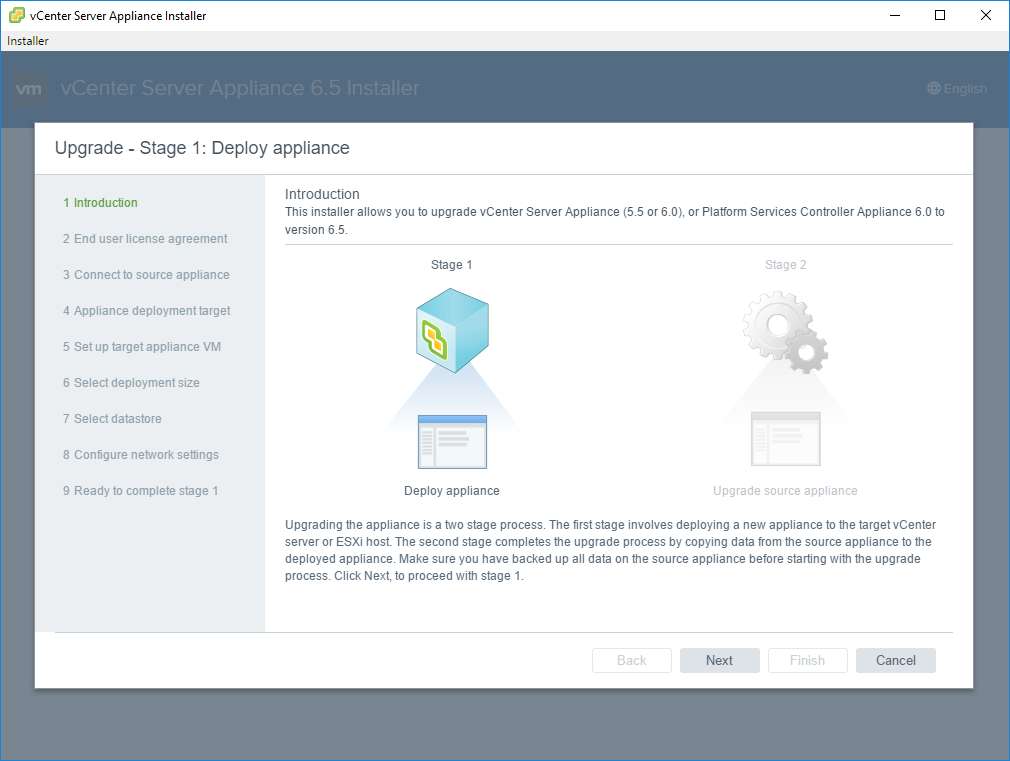This screenshot has width=1010, height=761.
Task: Minimize the installer window
Action: pyautogui.click(x=895, y=15)
